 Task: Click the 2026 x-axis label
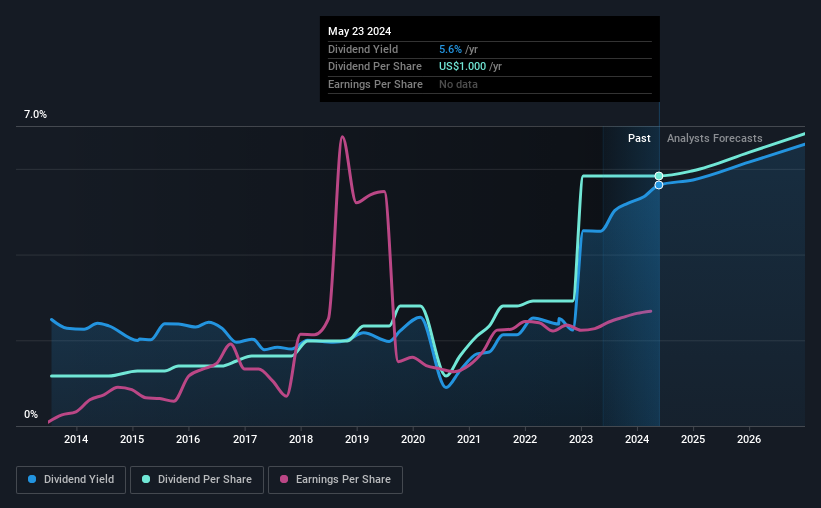tap(749, 439)
